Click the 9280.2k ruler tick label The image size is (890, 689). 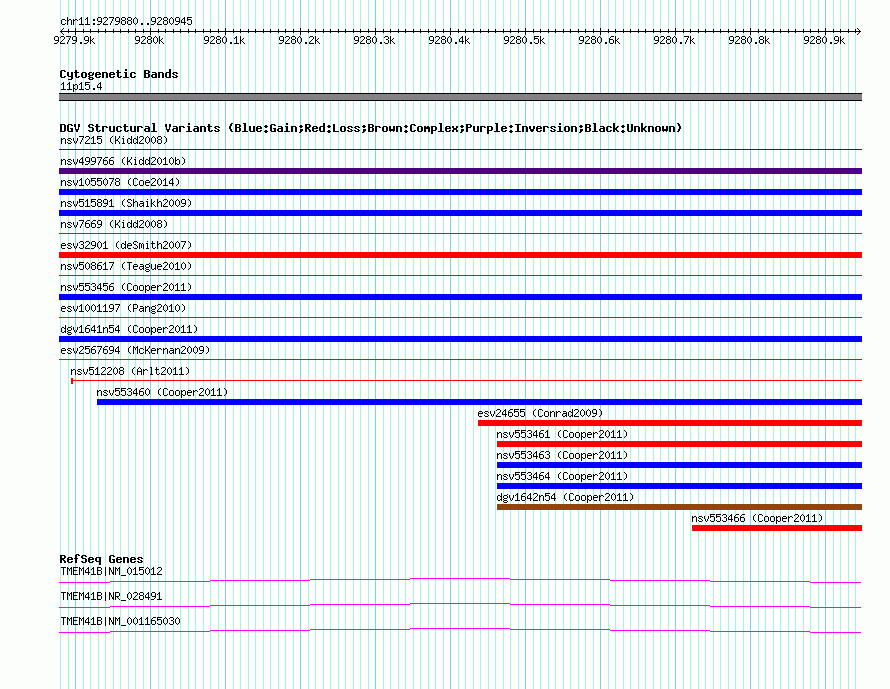point(299,40)
